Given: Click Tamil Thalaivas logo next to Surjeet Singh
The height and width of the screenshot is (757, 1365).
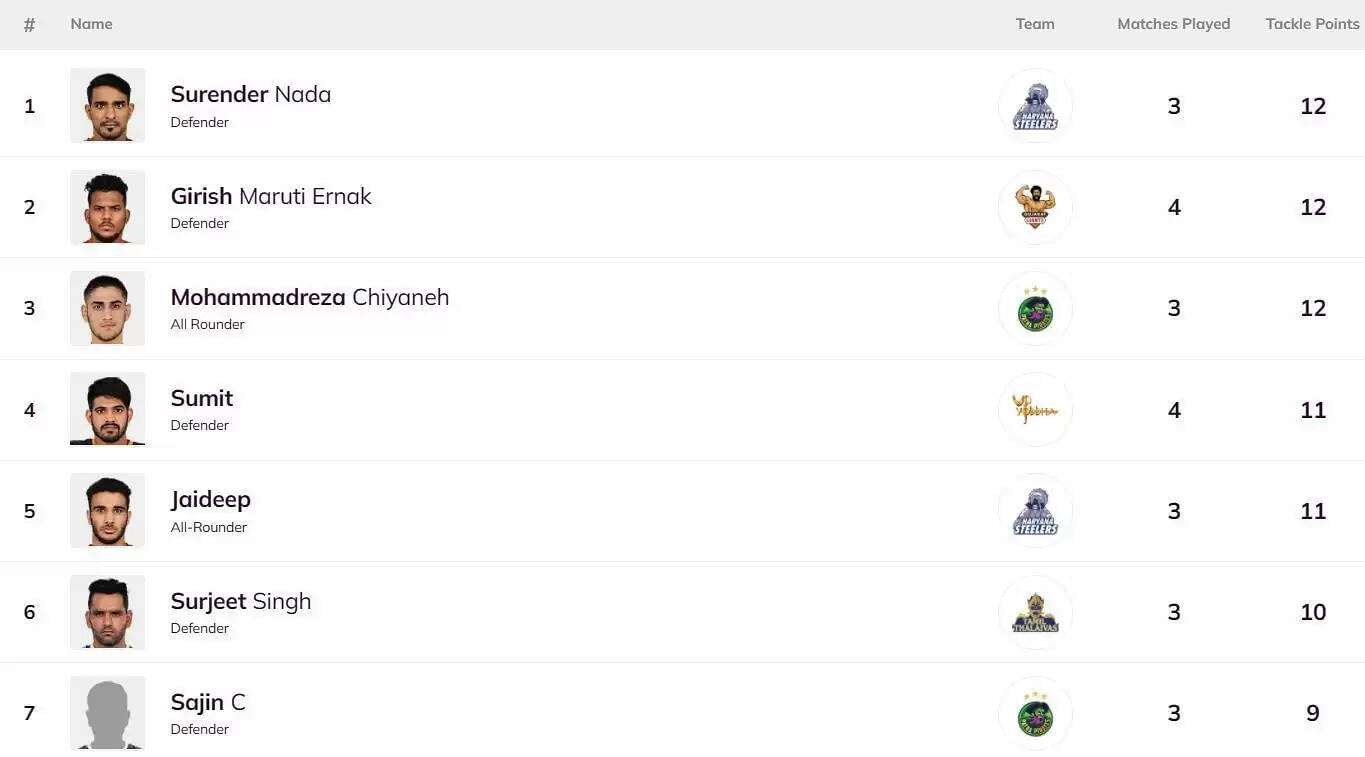Looking at the screenshot, I should (1035, 612).
